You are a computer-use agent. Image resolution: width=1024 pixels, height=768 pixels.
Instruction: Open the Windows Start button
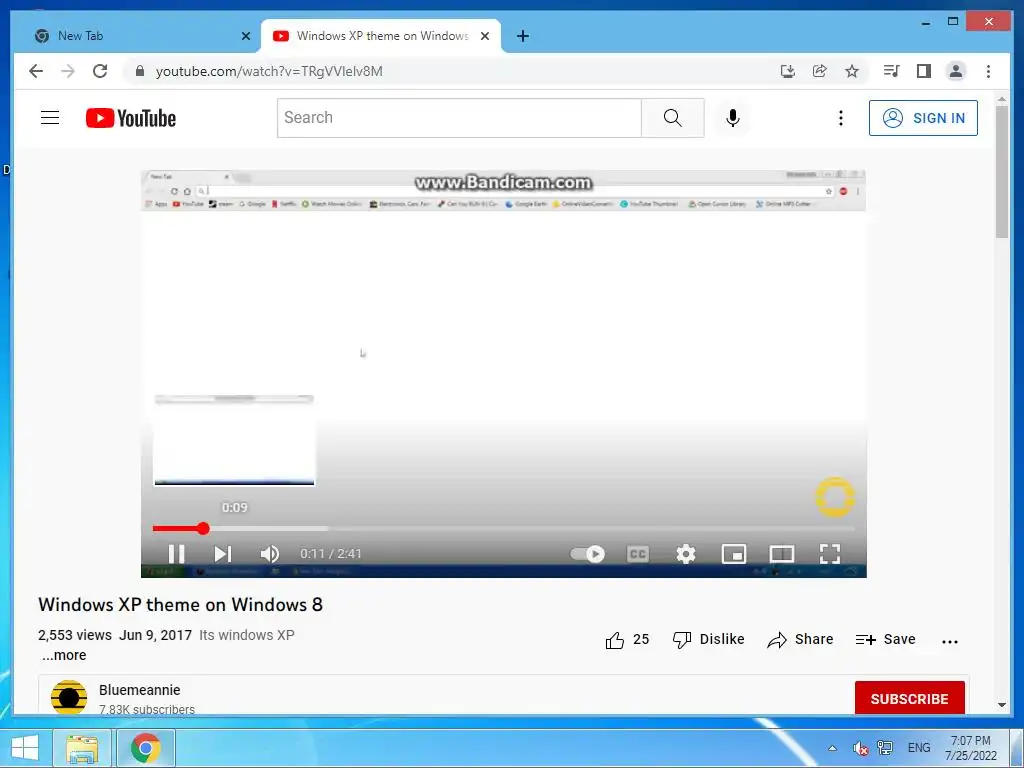tap(25, 748)
